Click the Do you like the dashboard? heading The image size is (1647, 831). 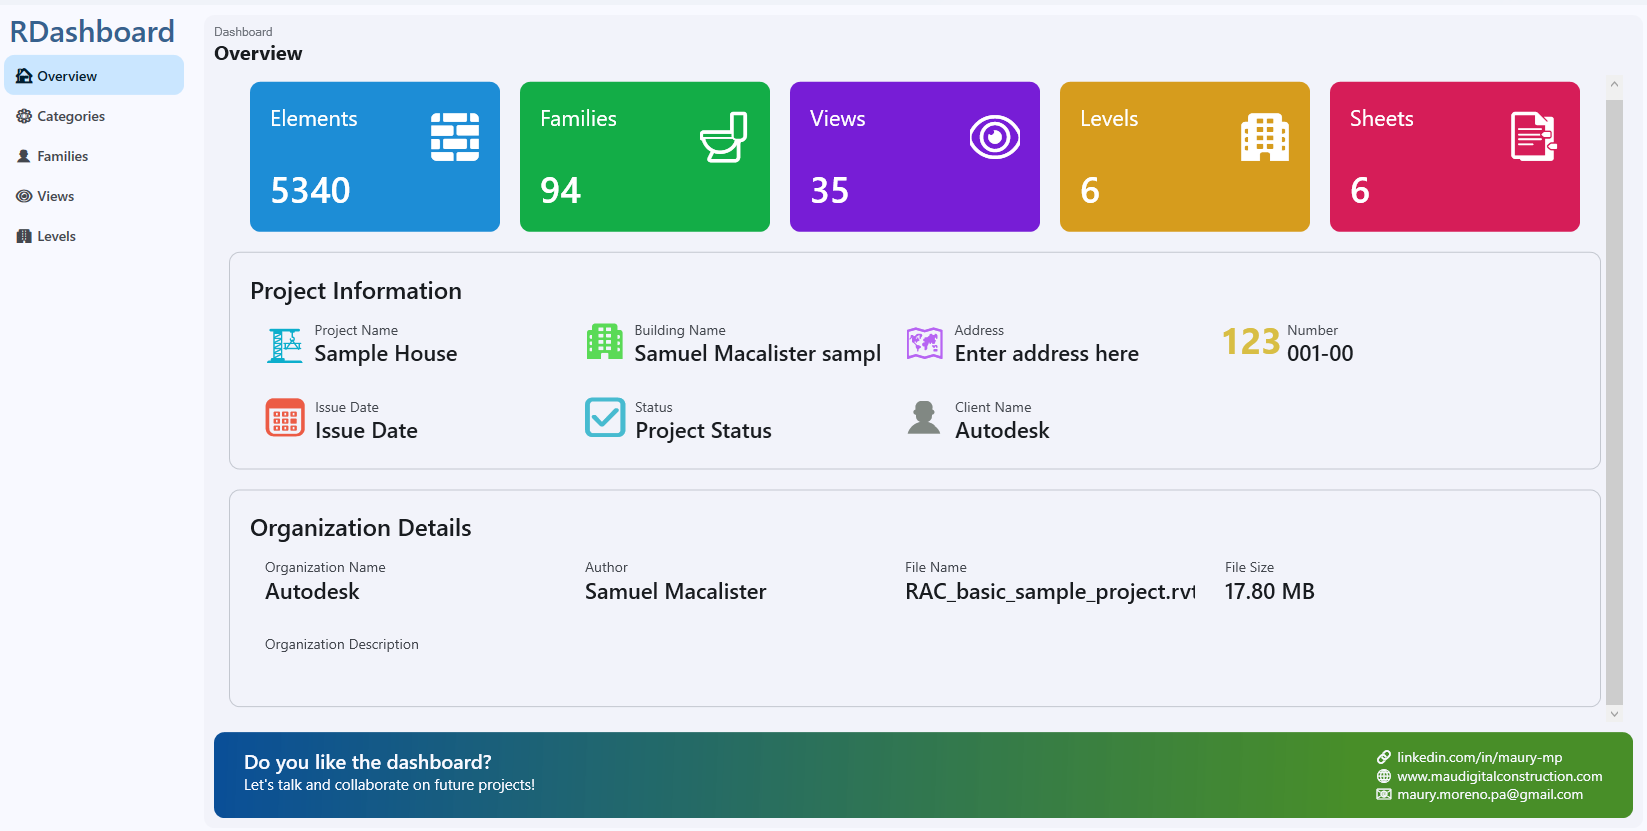367,762
